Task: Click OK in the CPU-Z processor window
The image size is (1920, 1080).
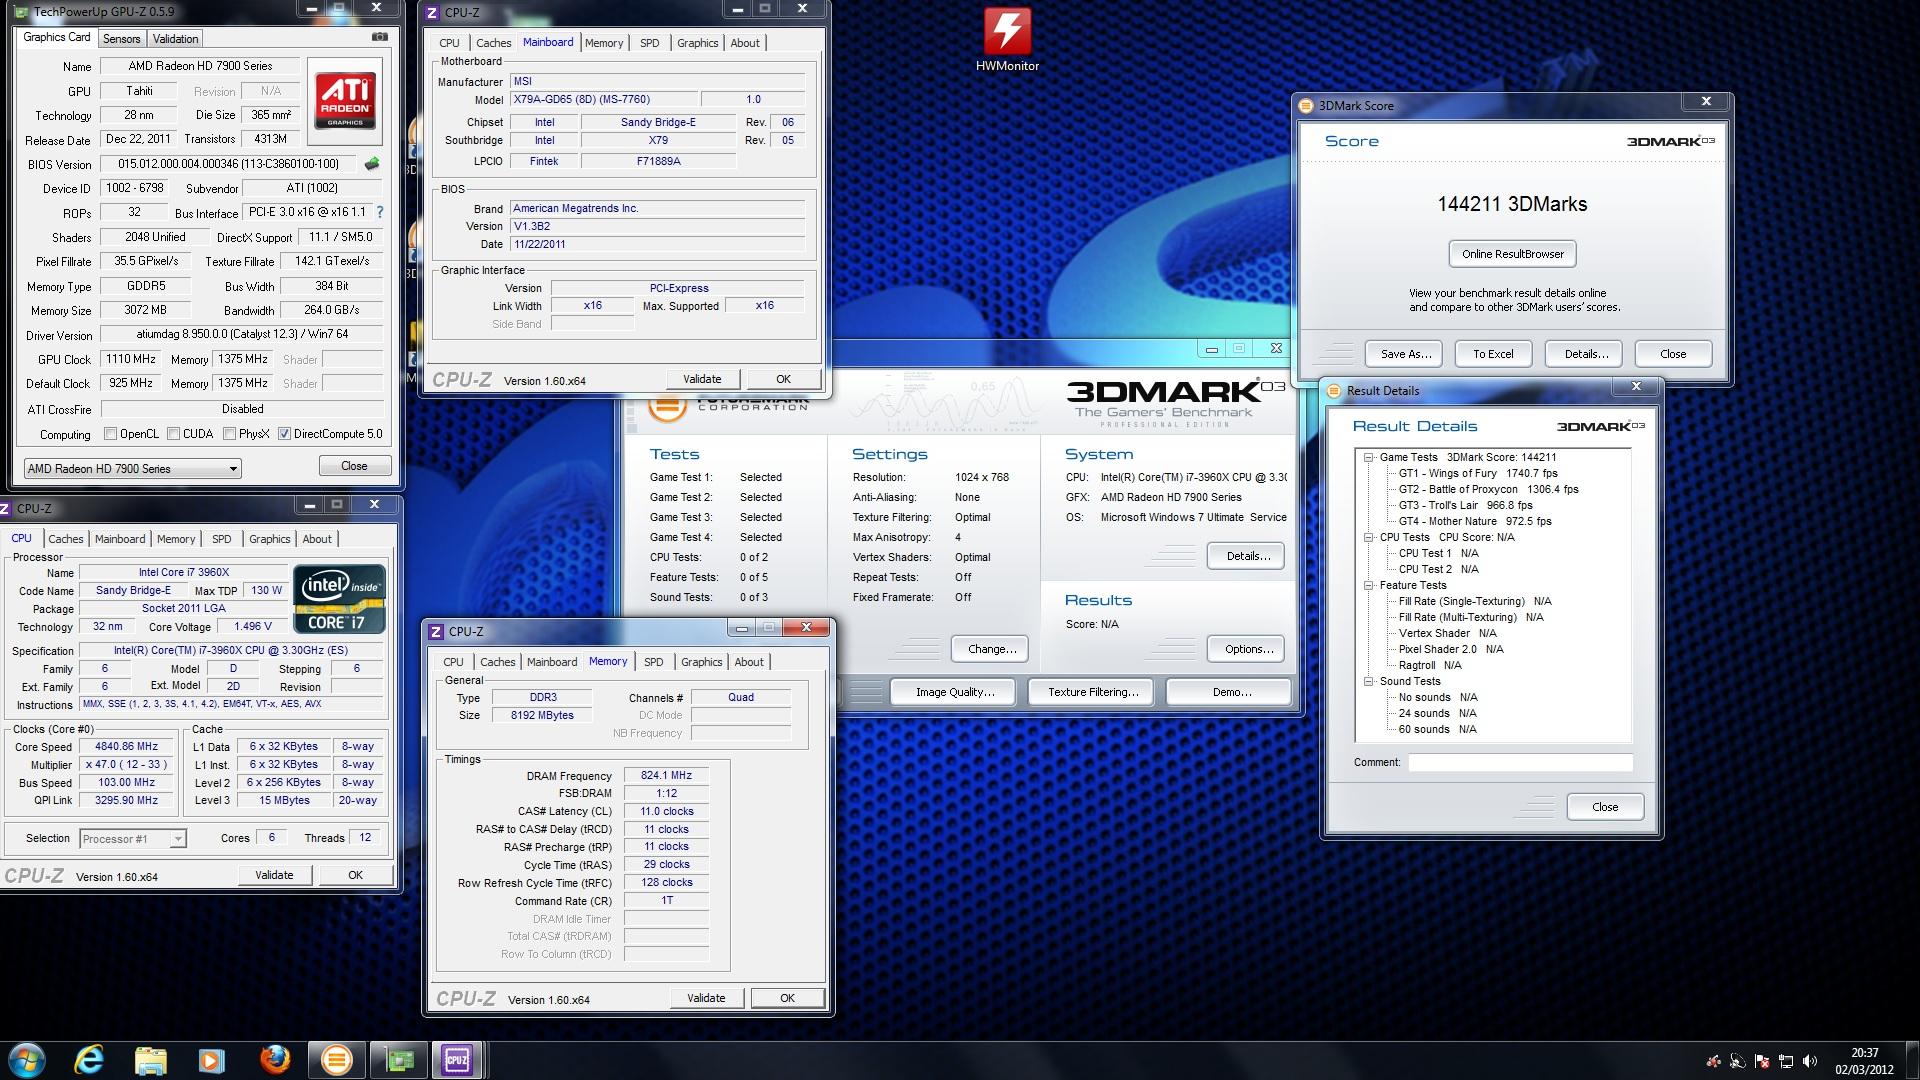Action: pos(355,875)
